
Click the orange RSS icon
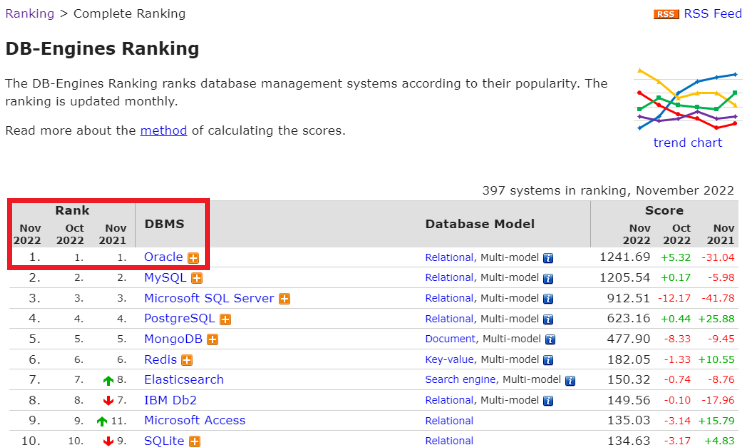tap(666, 14)
